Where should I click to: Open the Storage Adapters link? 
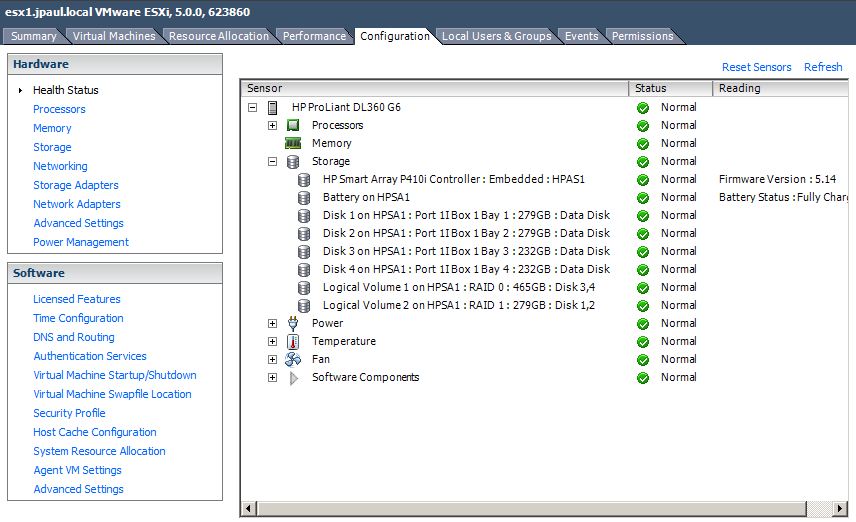click(76, 185)
